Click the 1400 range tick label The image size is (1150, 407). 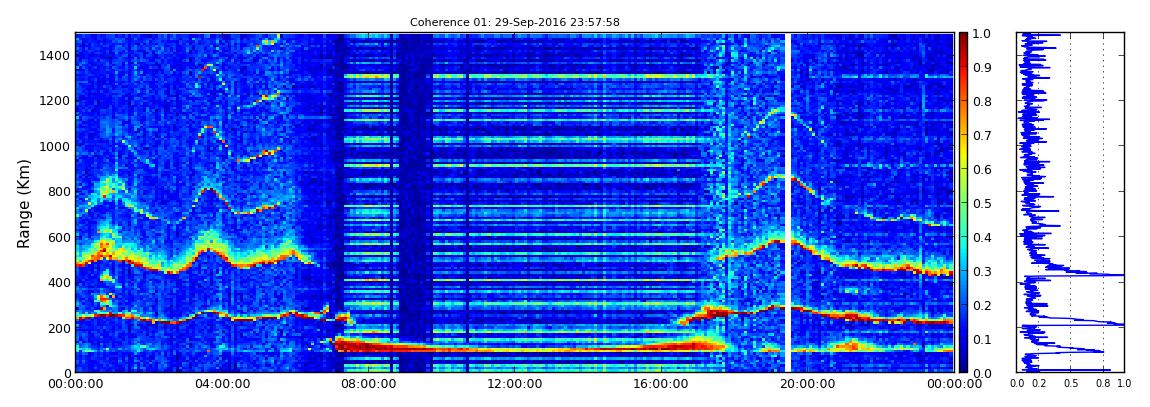click(x=55, y=56)
